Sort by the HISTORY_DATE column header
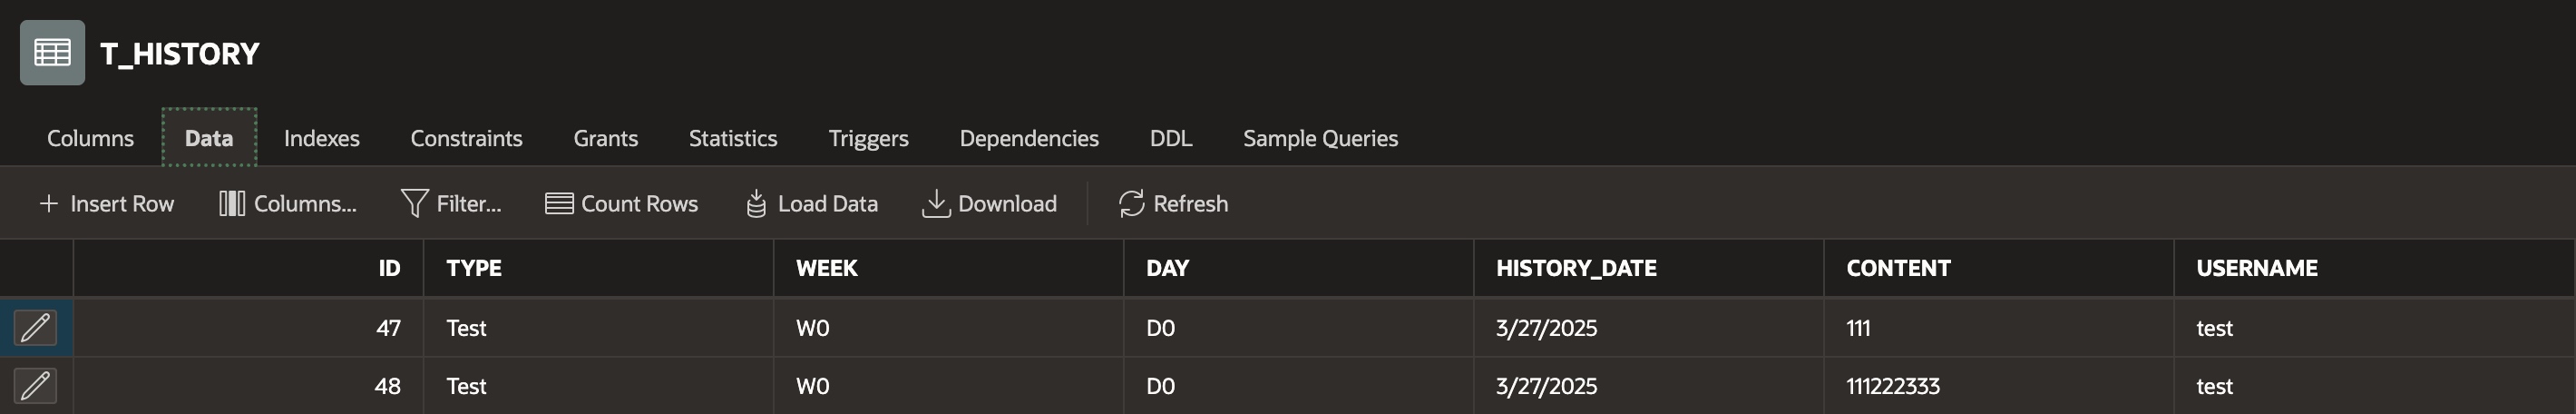2576x414 pixels. coord(1576,268)
